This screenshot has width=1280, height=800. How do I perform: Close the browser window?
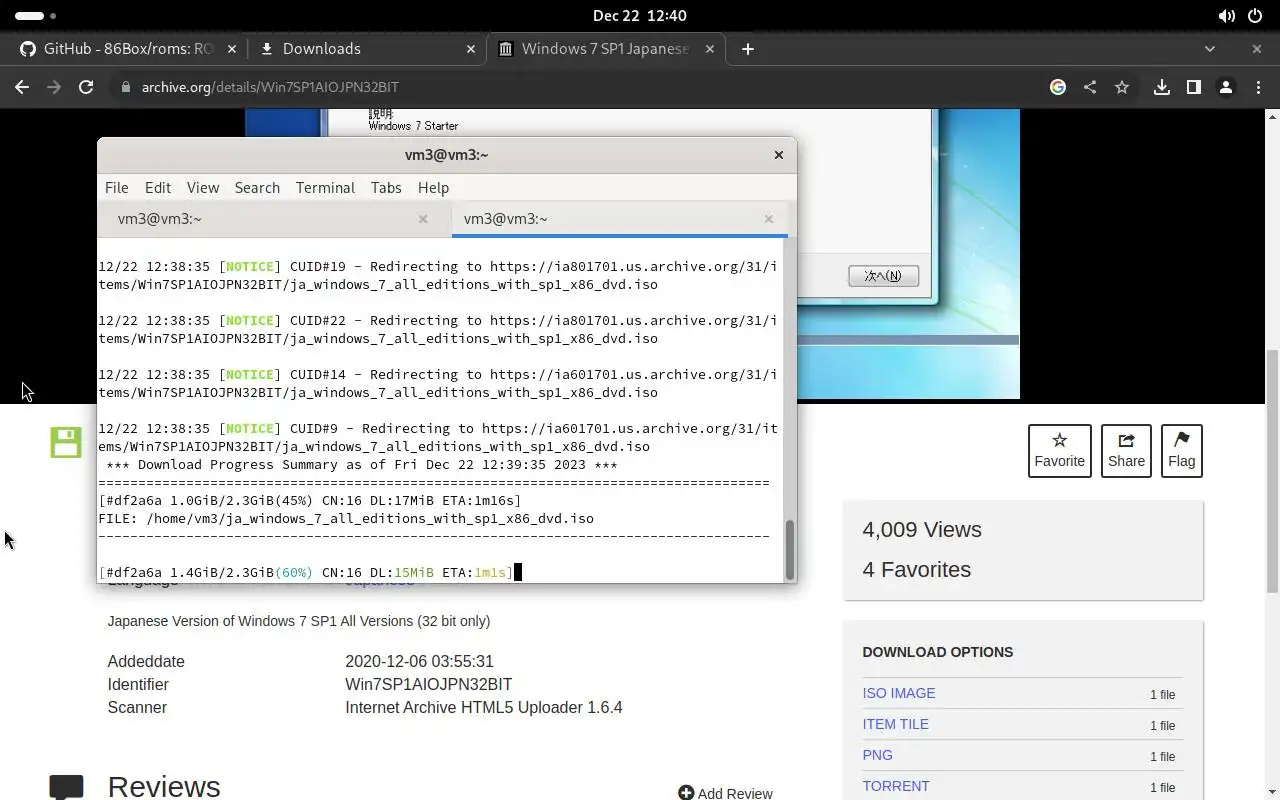click(x=1257, y=49)
